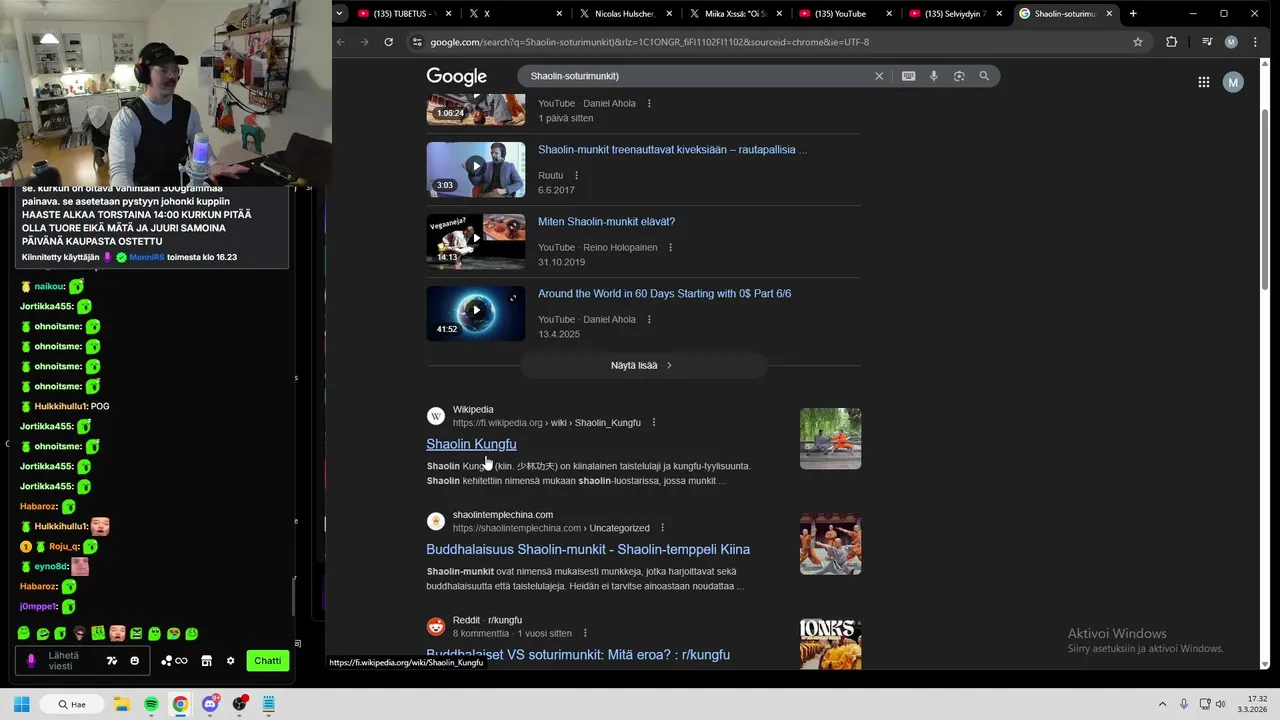Click purple microphone in chat input

31,661
